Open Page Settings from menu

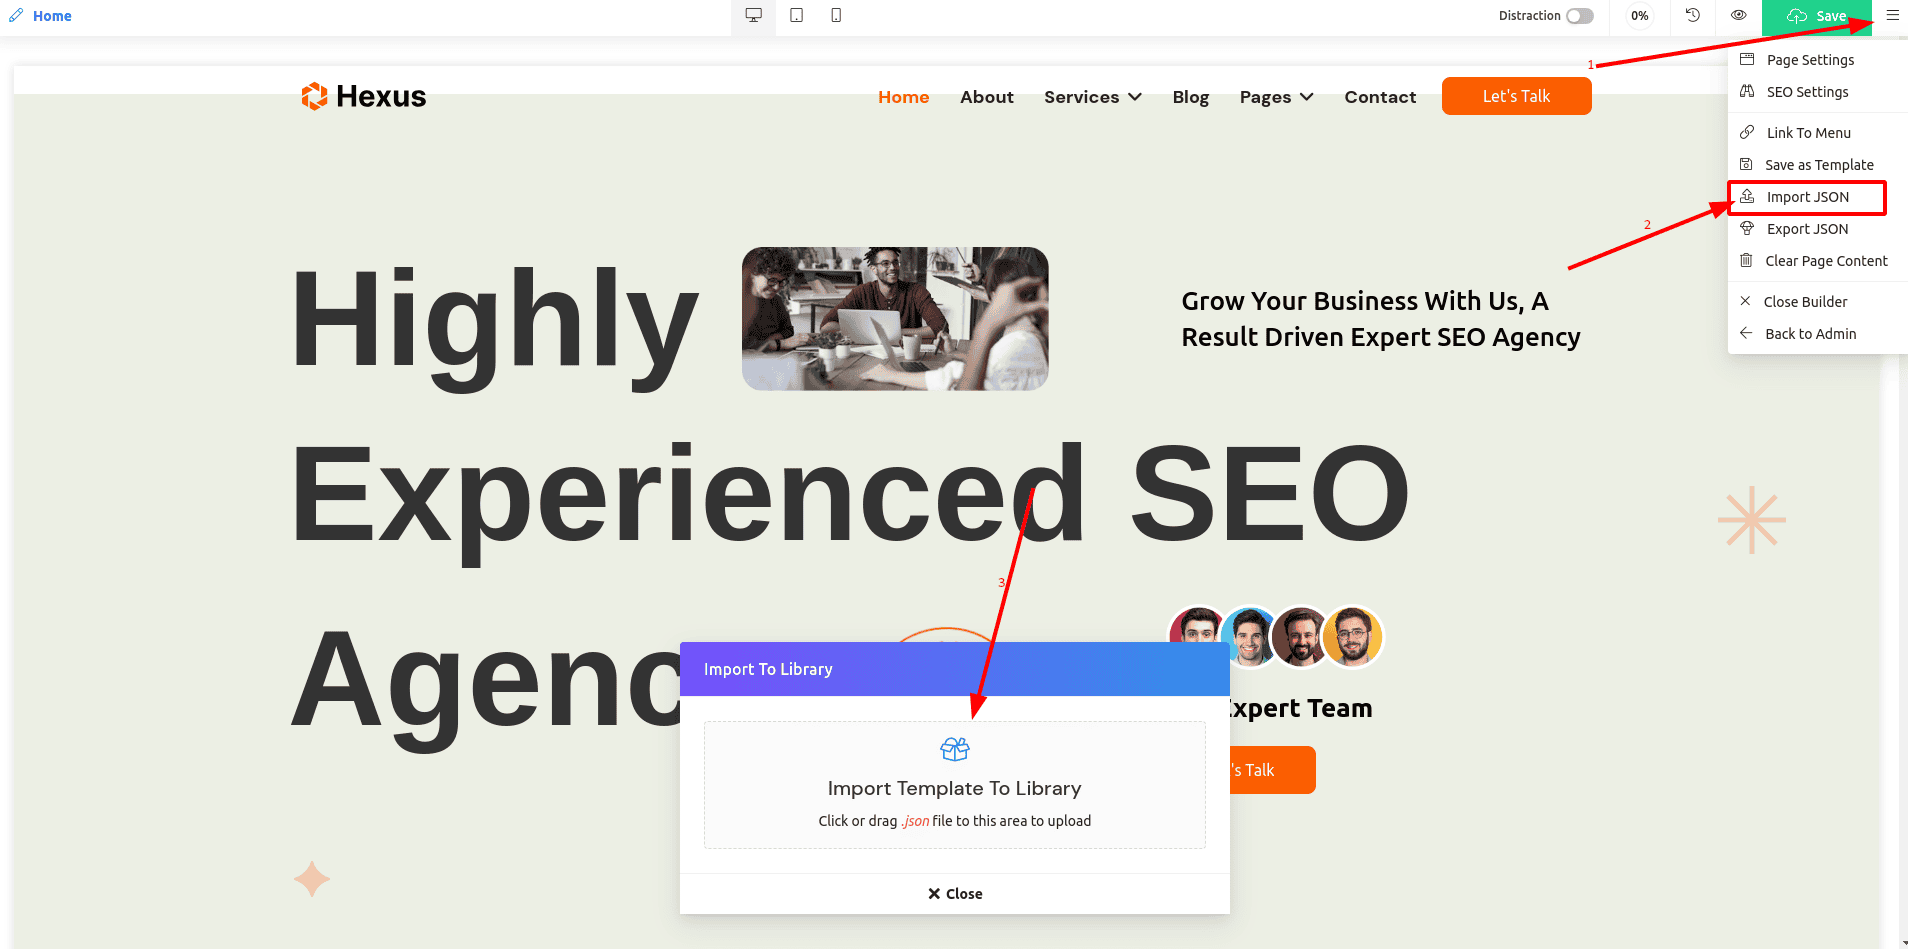(x=1809, y=60)
